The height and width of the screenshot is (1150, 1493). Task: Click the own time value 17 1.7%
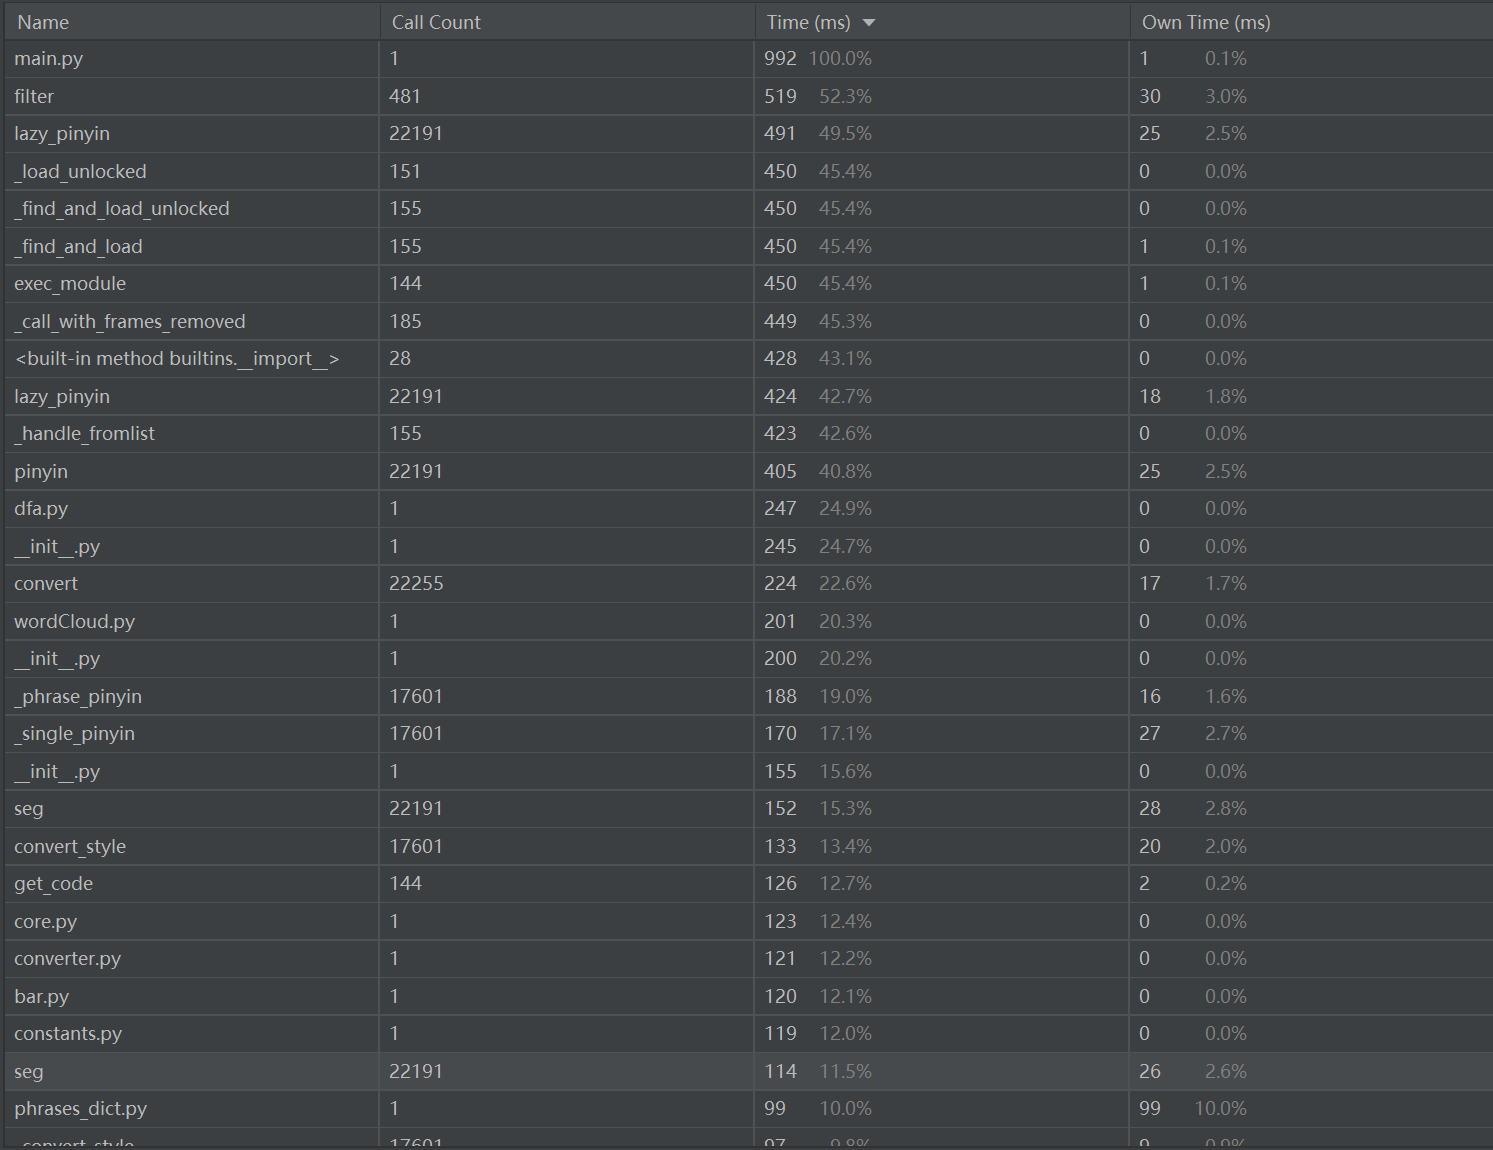(1193, 584)
